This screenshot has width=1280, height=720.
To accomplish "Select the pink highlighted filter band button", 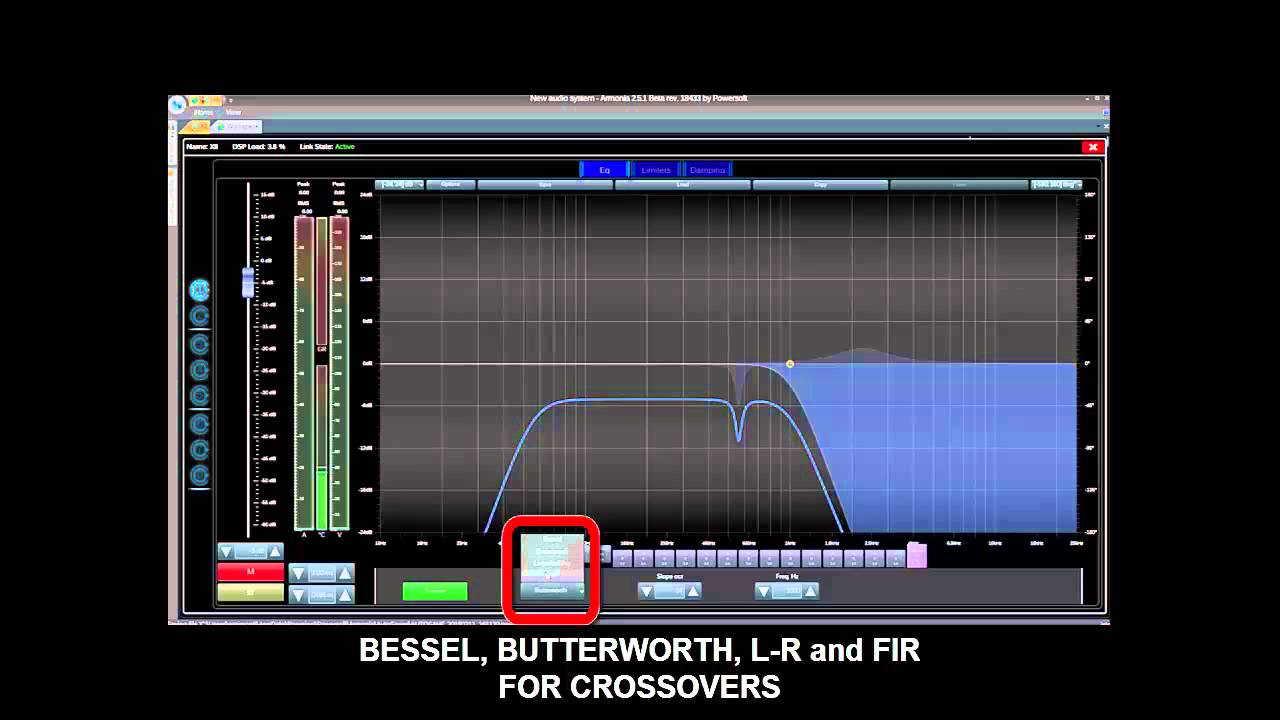I will click(x=917, y=557).
